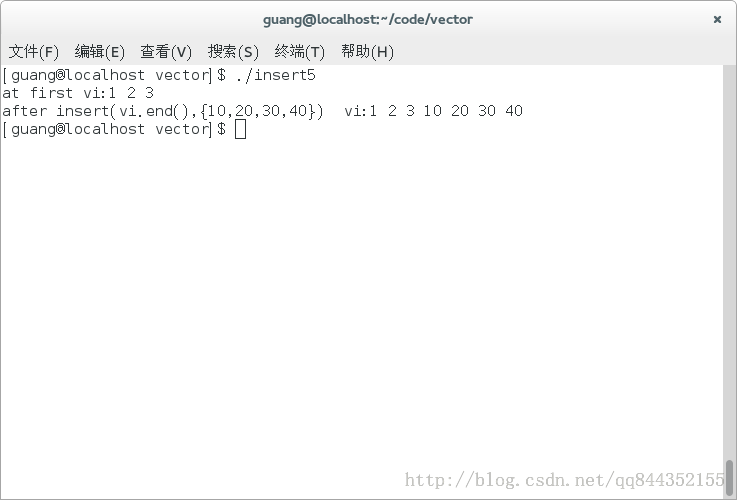Image resolution: width=737 pixels, height=500 pixels.
Task: Click the vertical scrollbar thumb
Action: pyautogui.click(x=729, y=478)
